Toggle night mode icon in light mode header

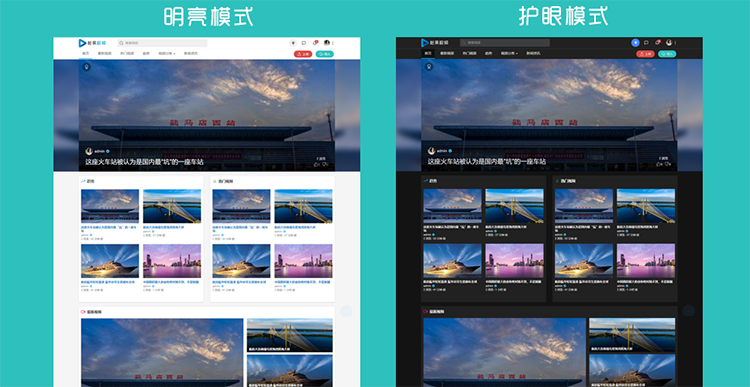[293, 43]
